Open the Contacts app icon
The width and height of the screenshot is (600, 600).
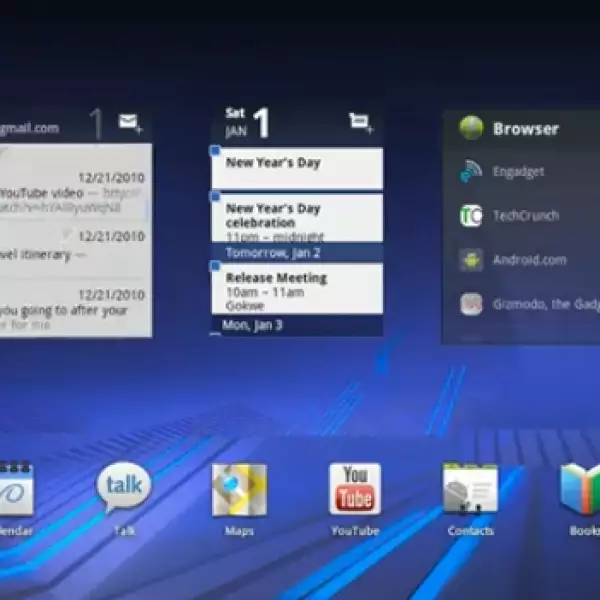(470, 488)
